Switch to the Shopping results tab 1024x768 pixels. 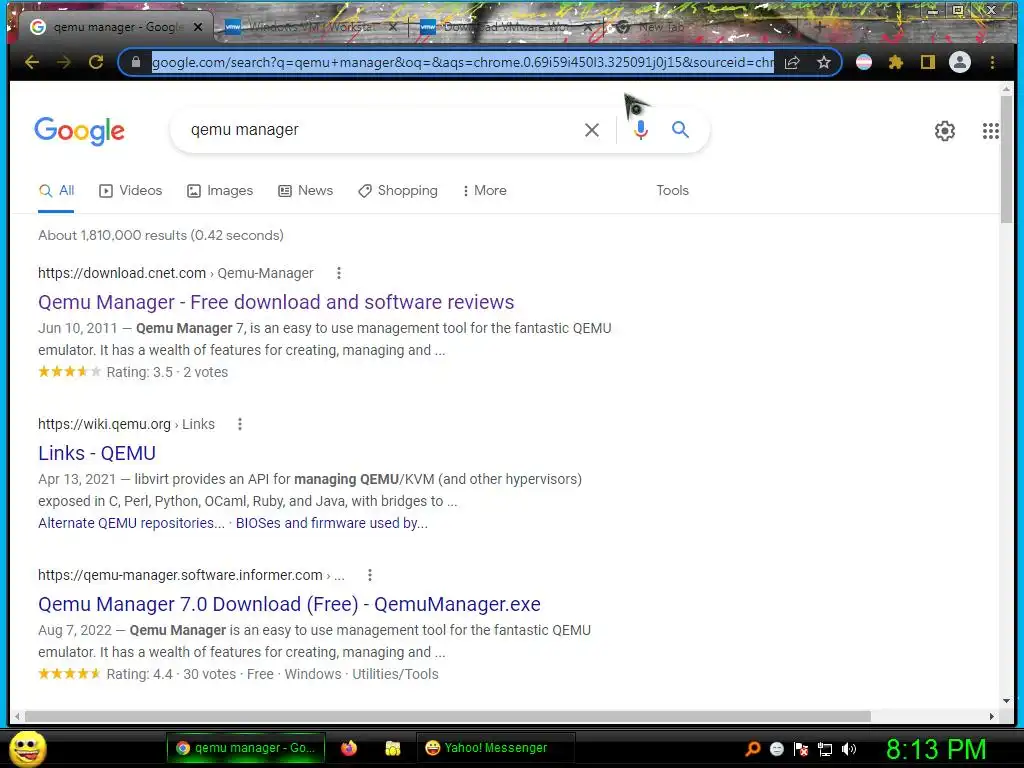pos(398,191)
